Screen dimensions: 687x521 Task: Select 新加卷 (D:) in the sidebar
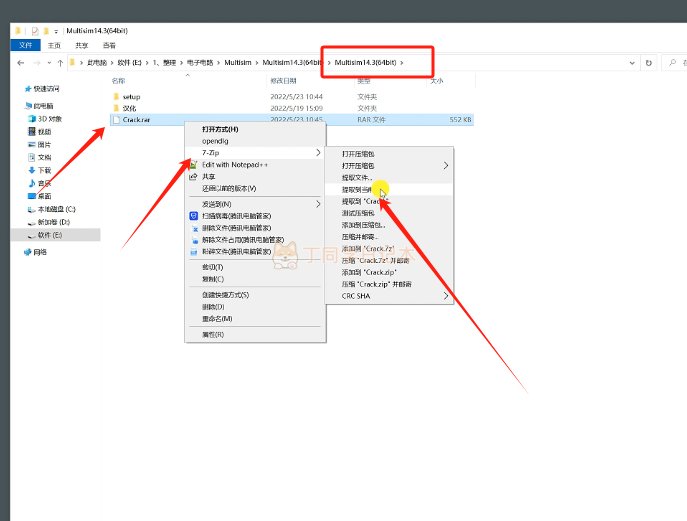pos(53,222)
